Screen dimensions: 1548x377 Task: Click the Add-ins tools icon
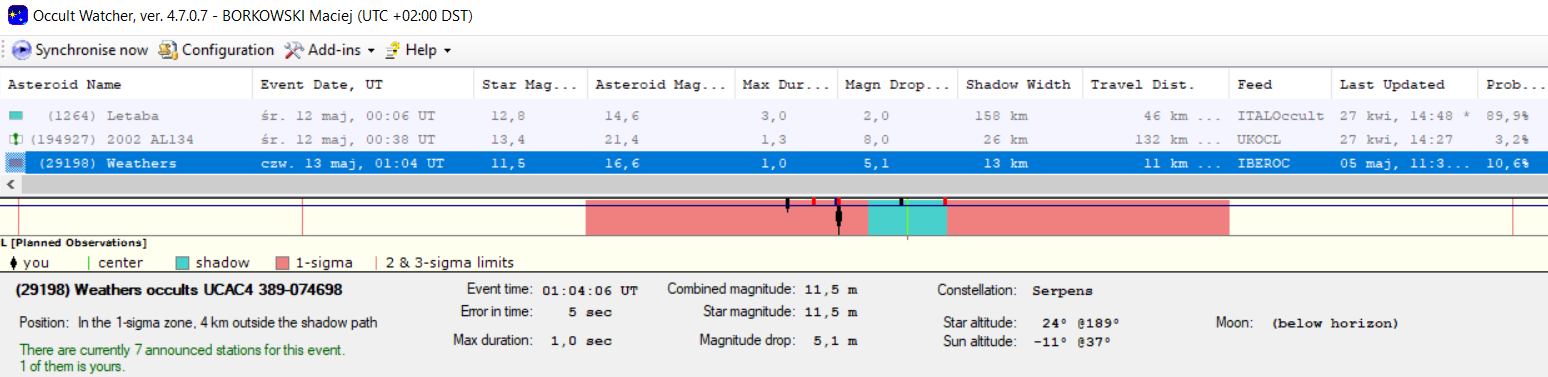pyautogui.click(x=293, y=50)
